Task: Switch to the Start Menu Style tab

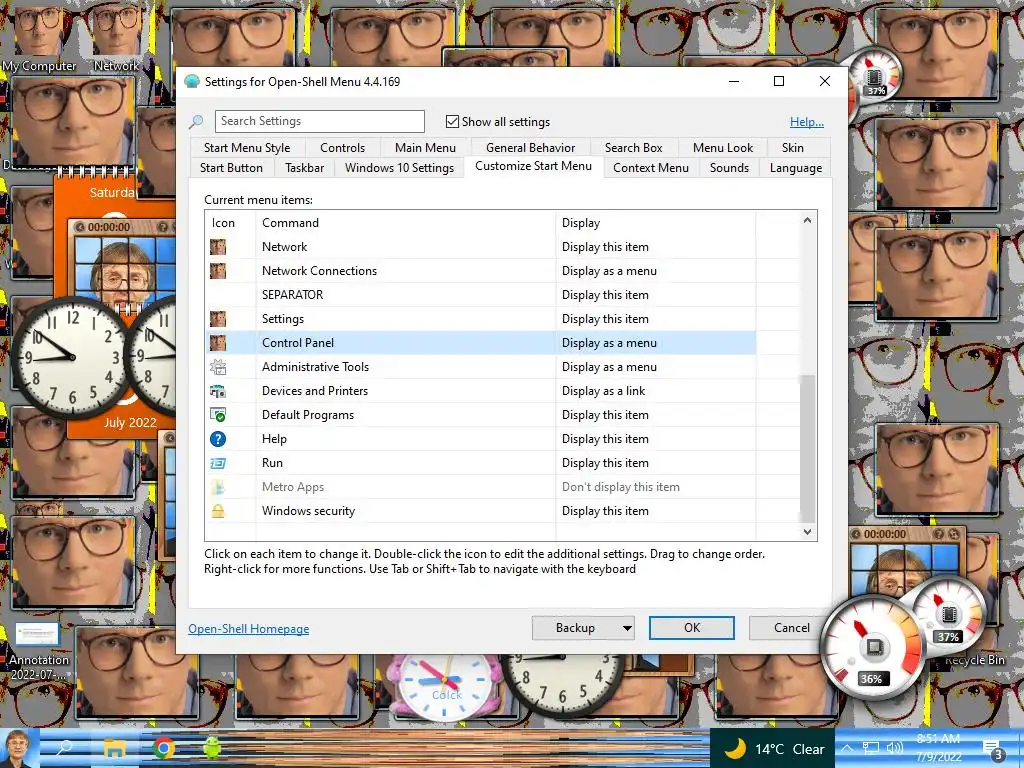Action: pyautogui.click(x=247, y=148)
